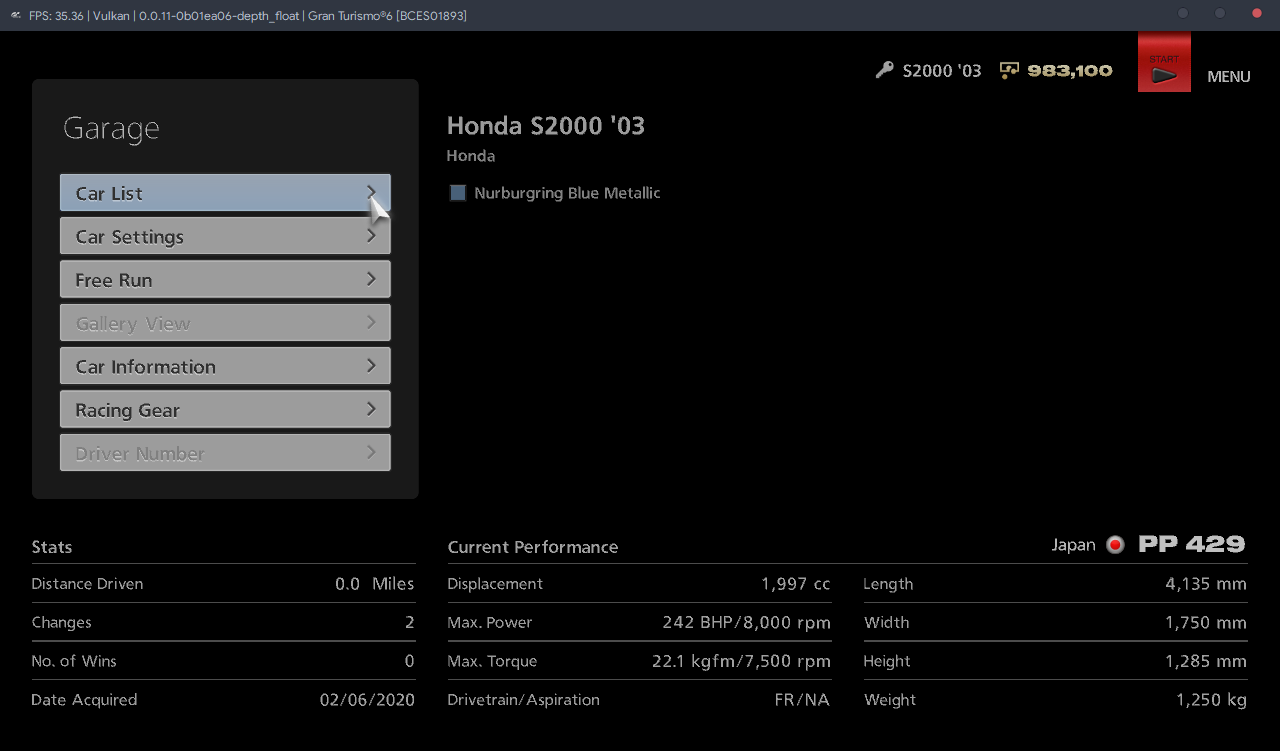The width and height of the screenshot is (1280, 751).
Task: Click the 1,750 mm value
Action: (1206, 622)
